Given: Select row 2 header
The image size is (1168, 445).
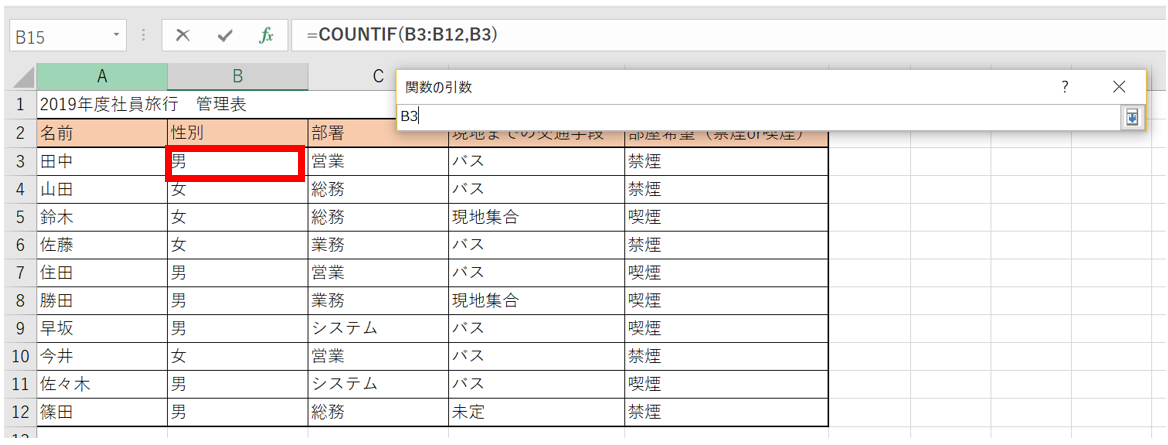Looking at the screenshot, I should coord(21,133).
